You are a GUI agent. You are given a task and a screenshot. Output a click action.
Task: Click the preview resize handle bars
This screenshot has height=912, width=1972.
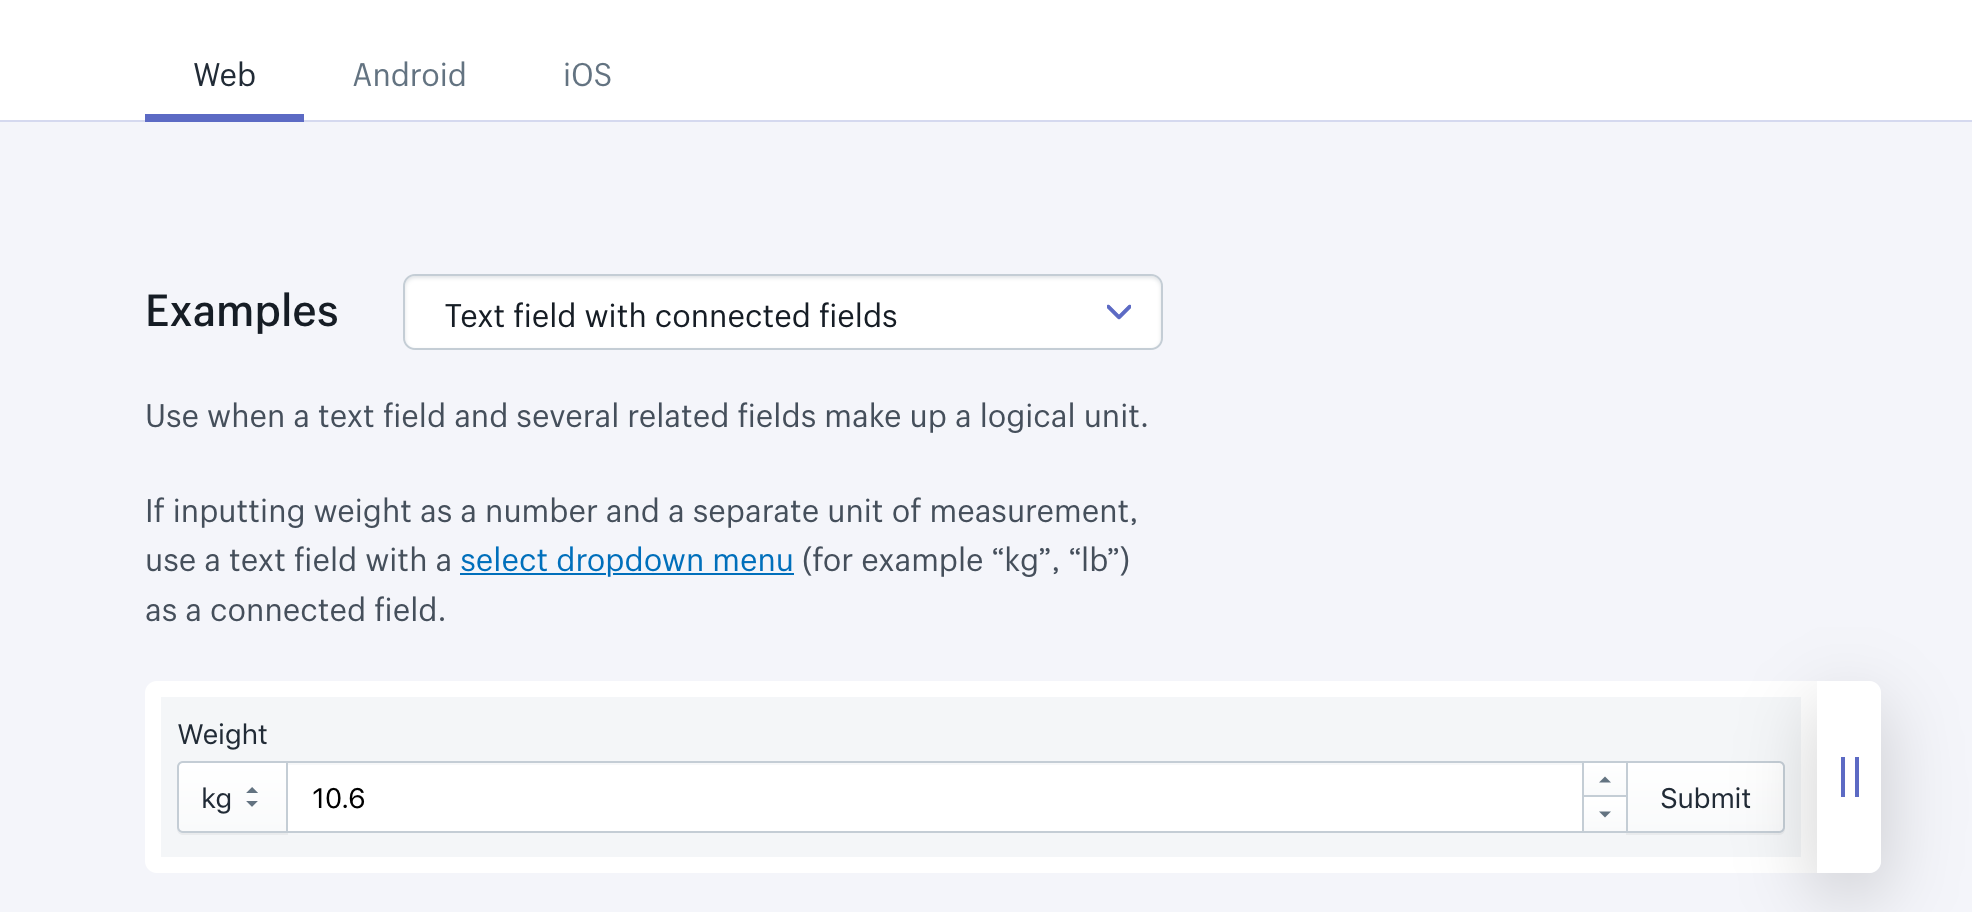coord(1849,777)
